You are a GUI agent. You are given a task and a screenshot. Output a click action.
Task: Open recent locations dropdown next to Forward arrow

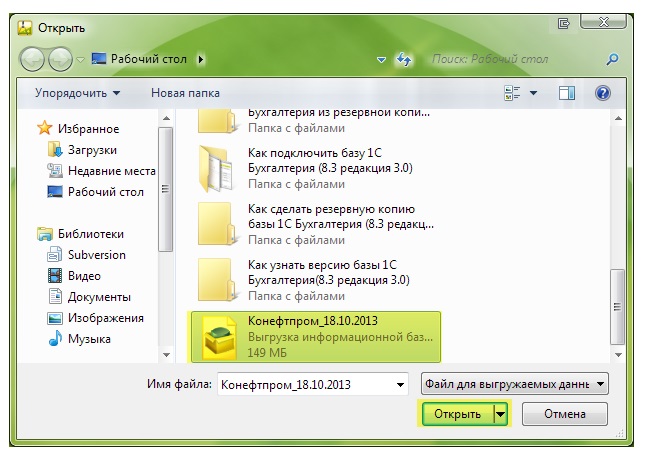[81, 60]
